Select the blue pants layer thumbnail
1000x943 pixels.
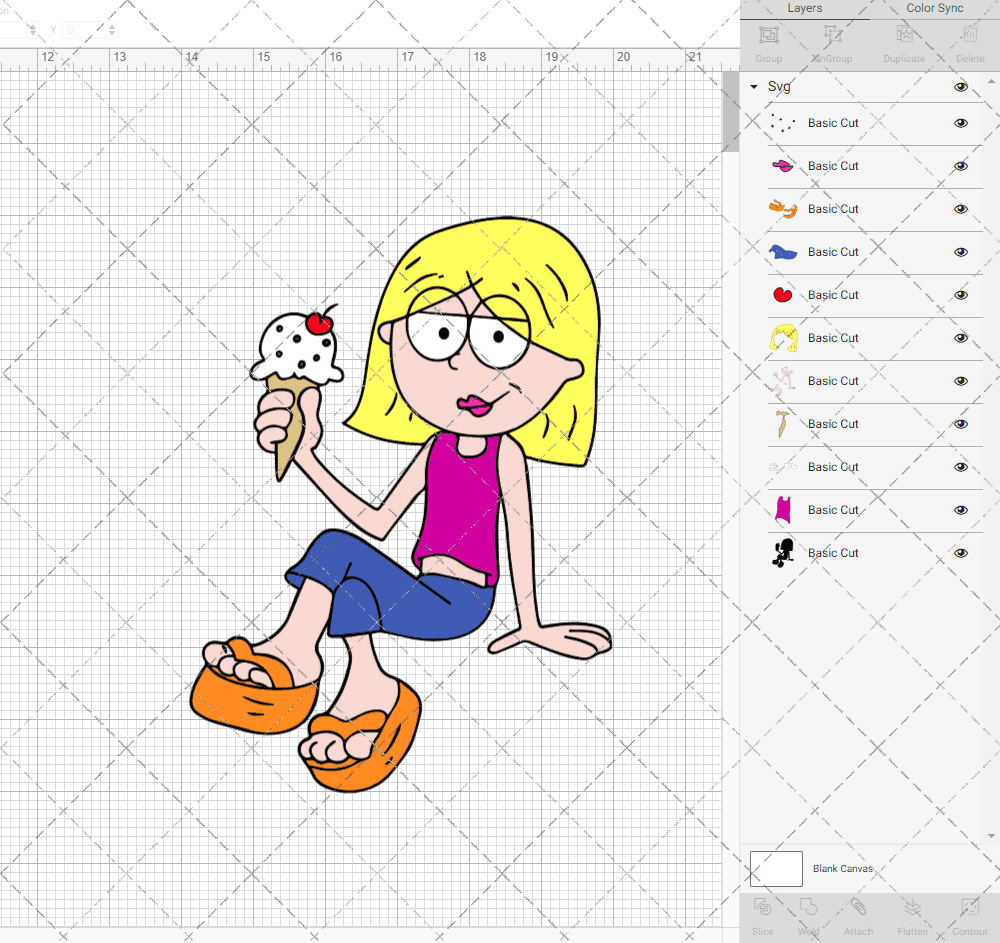coord(783,252)
